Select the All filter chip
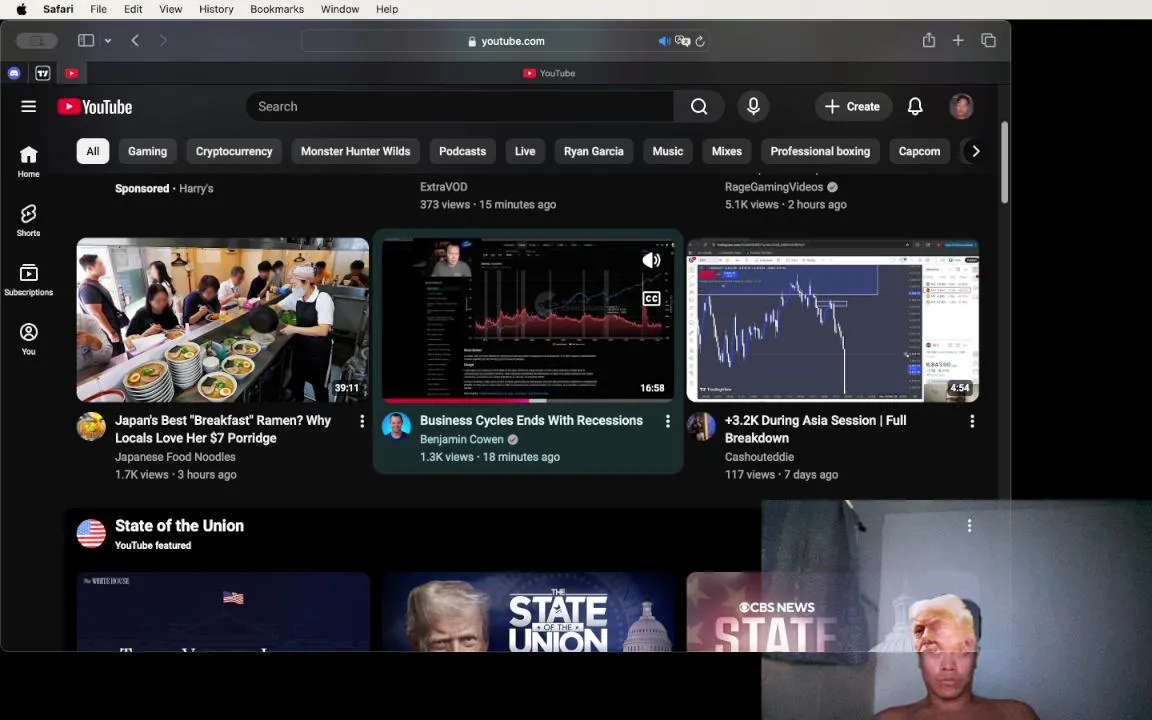 (x=93, y=151)
